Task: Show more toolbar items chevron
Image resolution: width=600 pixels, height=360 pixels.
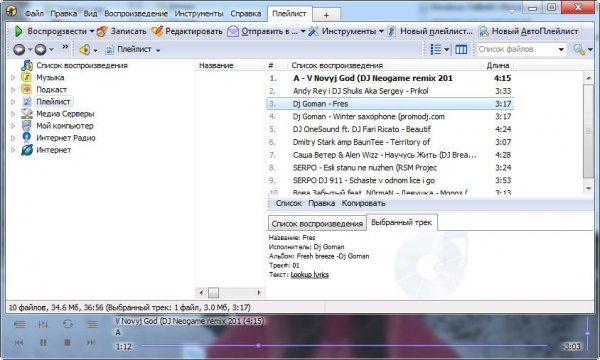Action: [65, 47]
